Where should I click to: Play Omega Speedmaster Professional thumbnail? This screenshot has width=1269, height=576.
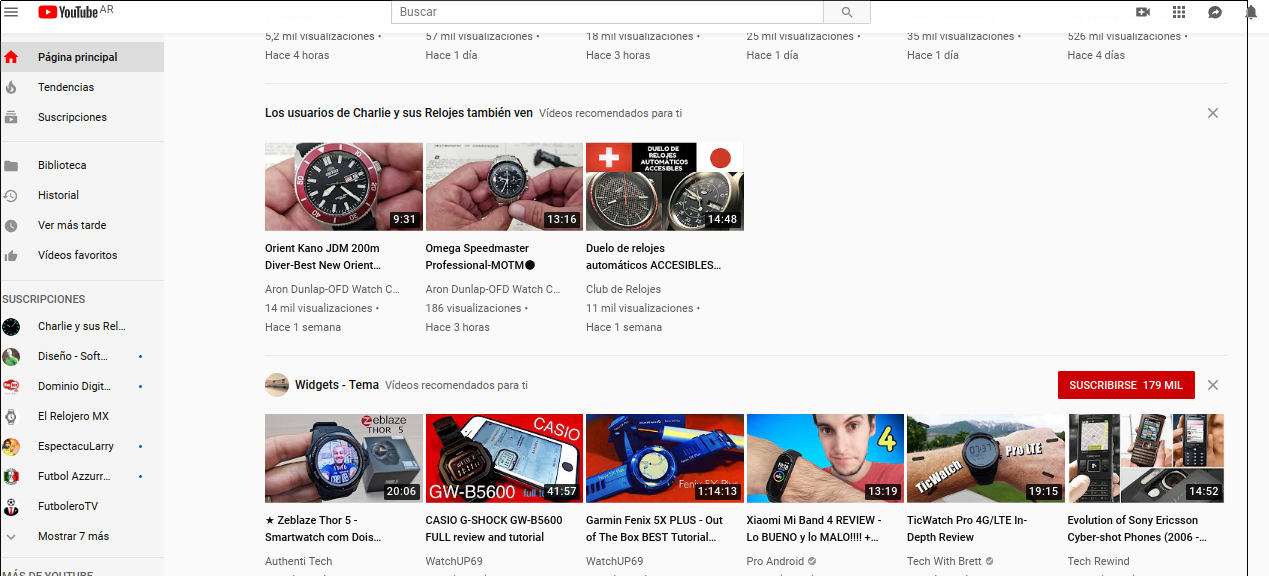(x=504, y=187)
